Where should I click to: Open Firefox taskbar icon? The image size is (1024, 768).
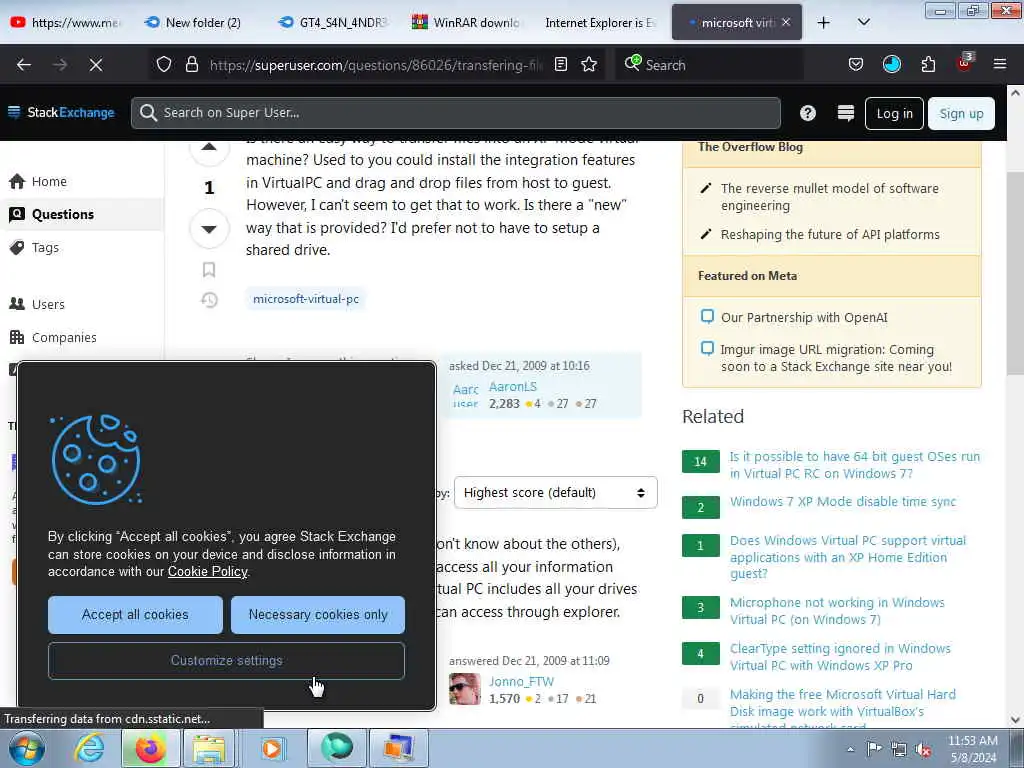point(150,748)
